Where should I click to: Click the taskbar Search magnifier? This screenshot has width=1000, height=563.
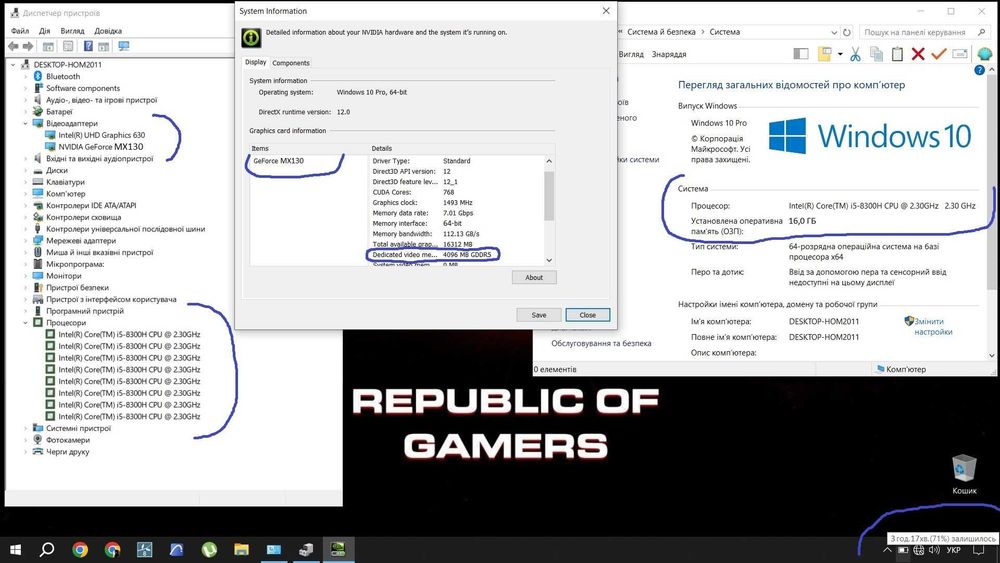[47, 550]
